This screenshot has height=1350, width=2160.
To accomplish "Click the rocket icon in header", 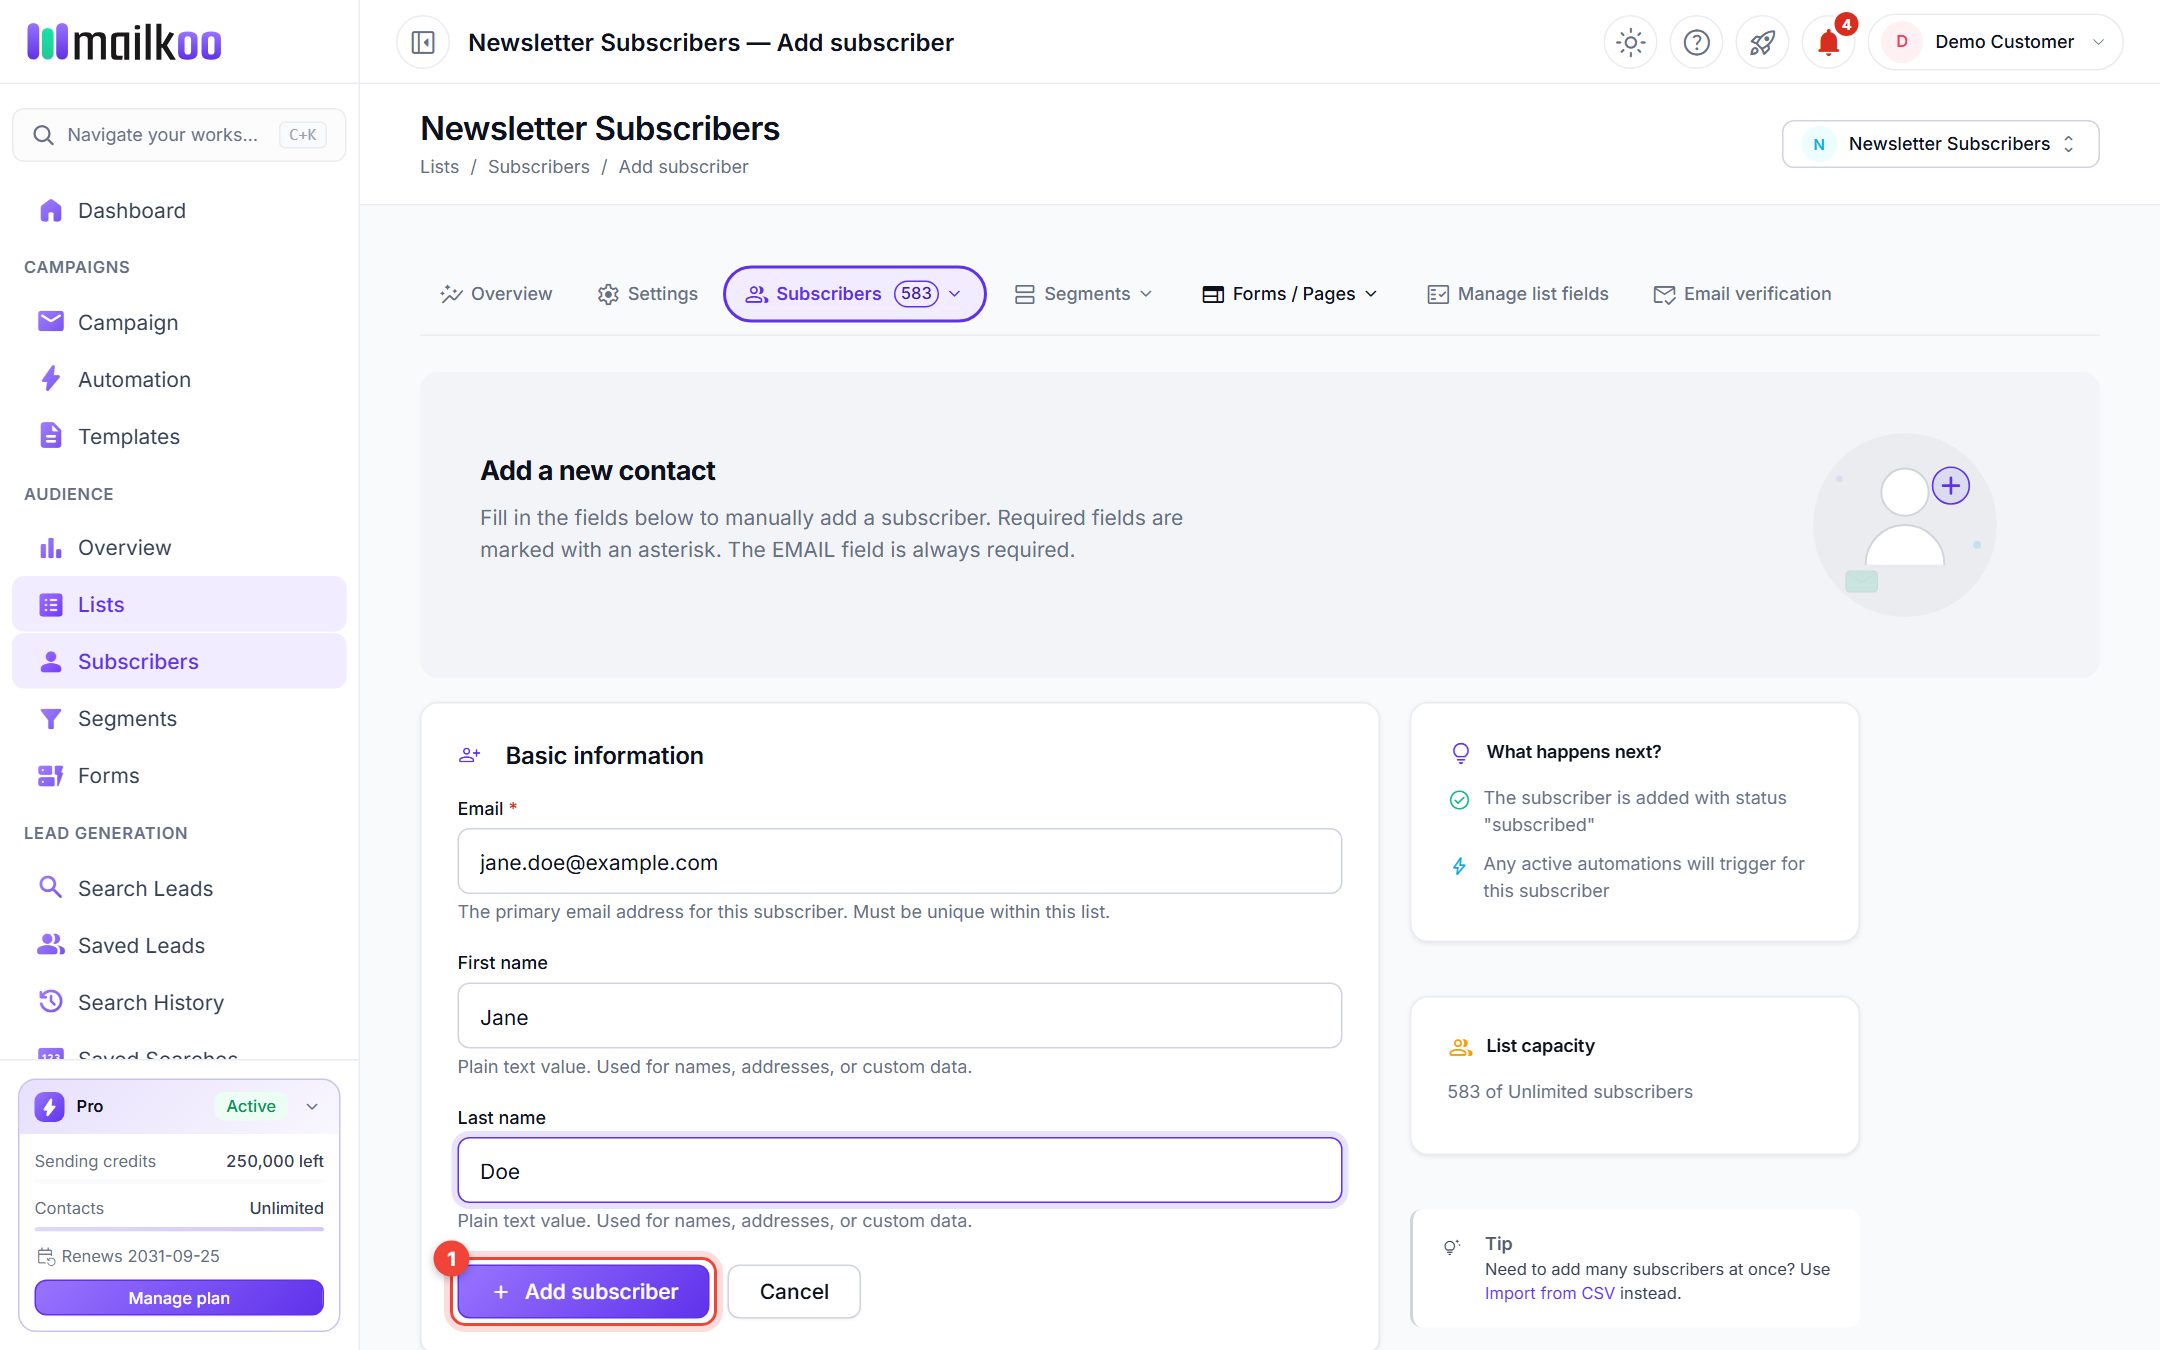I will coord(1762,42).
